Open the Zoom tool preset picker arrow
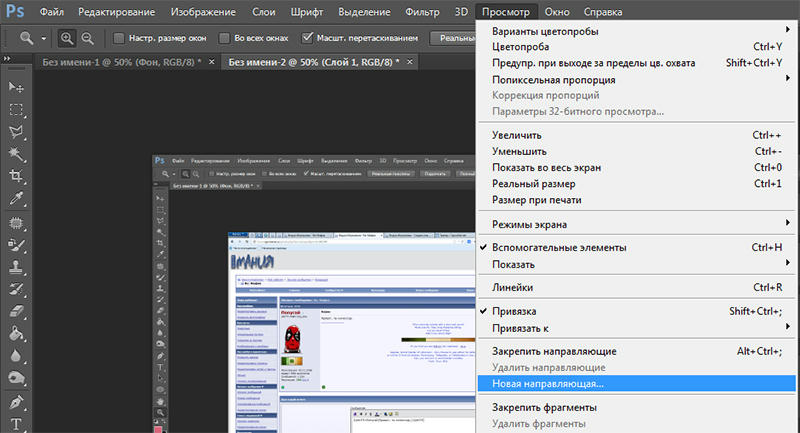Screen dimensions: 800x433 click(x=43, y=38)
